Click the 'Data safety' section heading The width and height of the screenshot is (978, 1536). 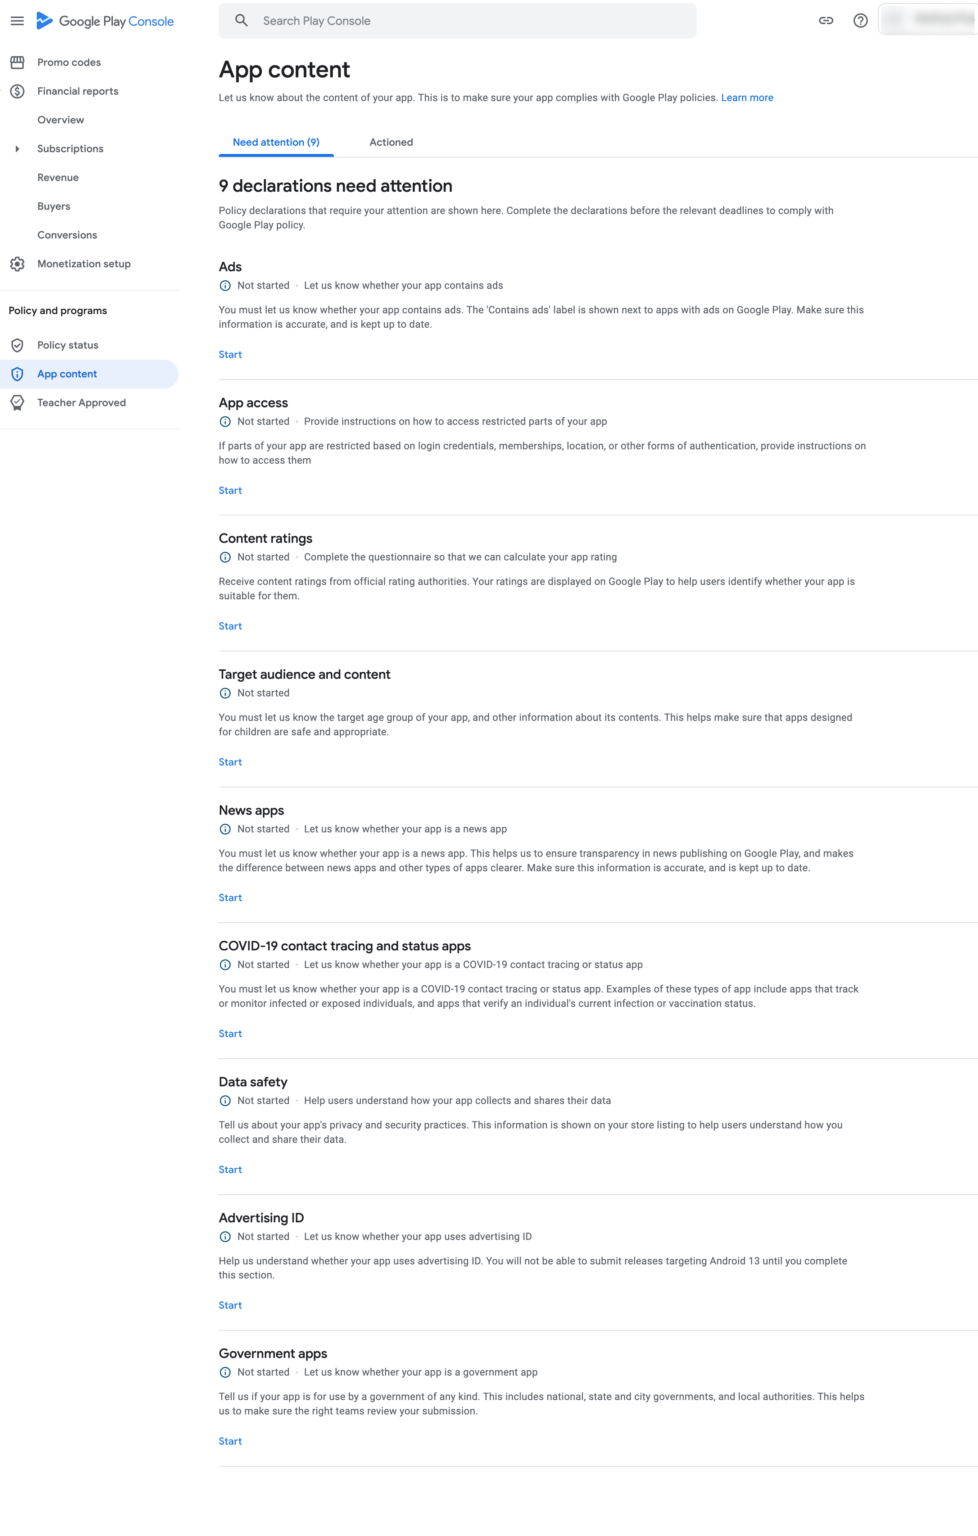pyautogui.click(x=253, y=1082)
